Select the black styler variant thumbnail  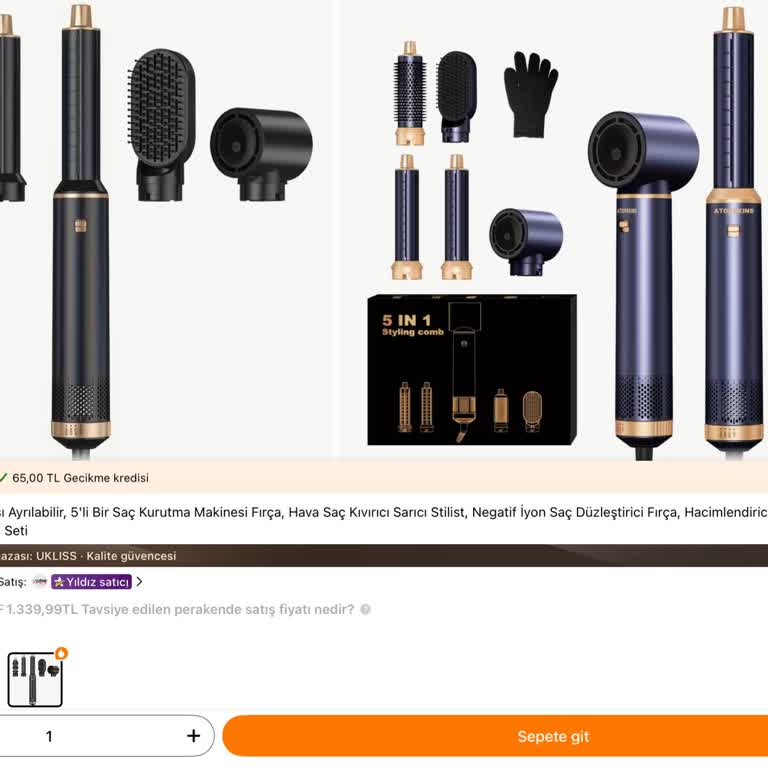35,679
